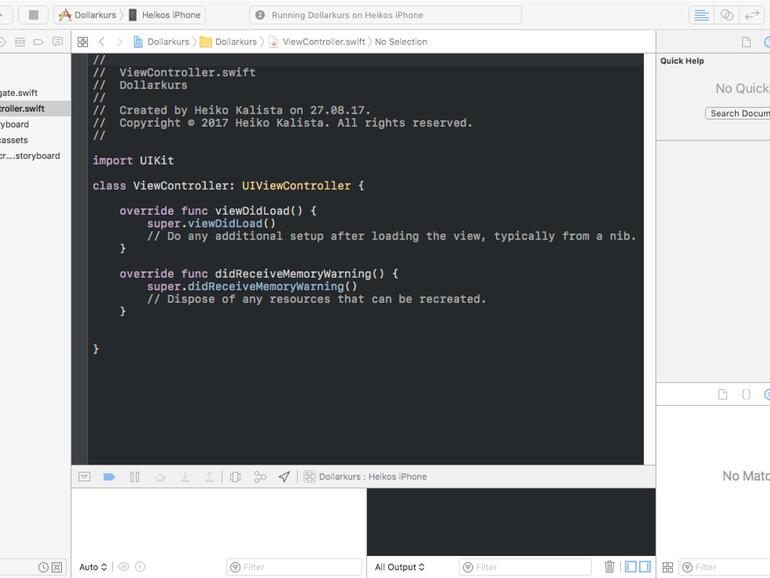This screenshot has height=578, width=770.
Task: Focus the variables view Filter field
Action: point(294,567)
